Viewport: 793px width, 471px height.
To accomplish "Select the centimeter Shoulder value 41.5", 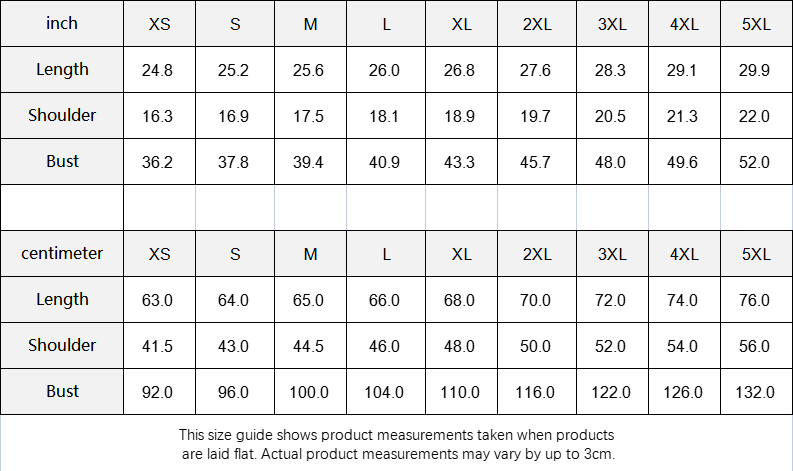I will pos(157,346).
